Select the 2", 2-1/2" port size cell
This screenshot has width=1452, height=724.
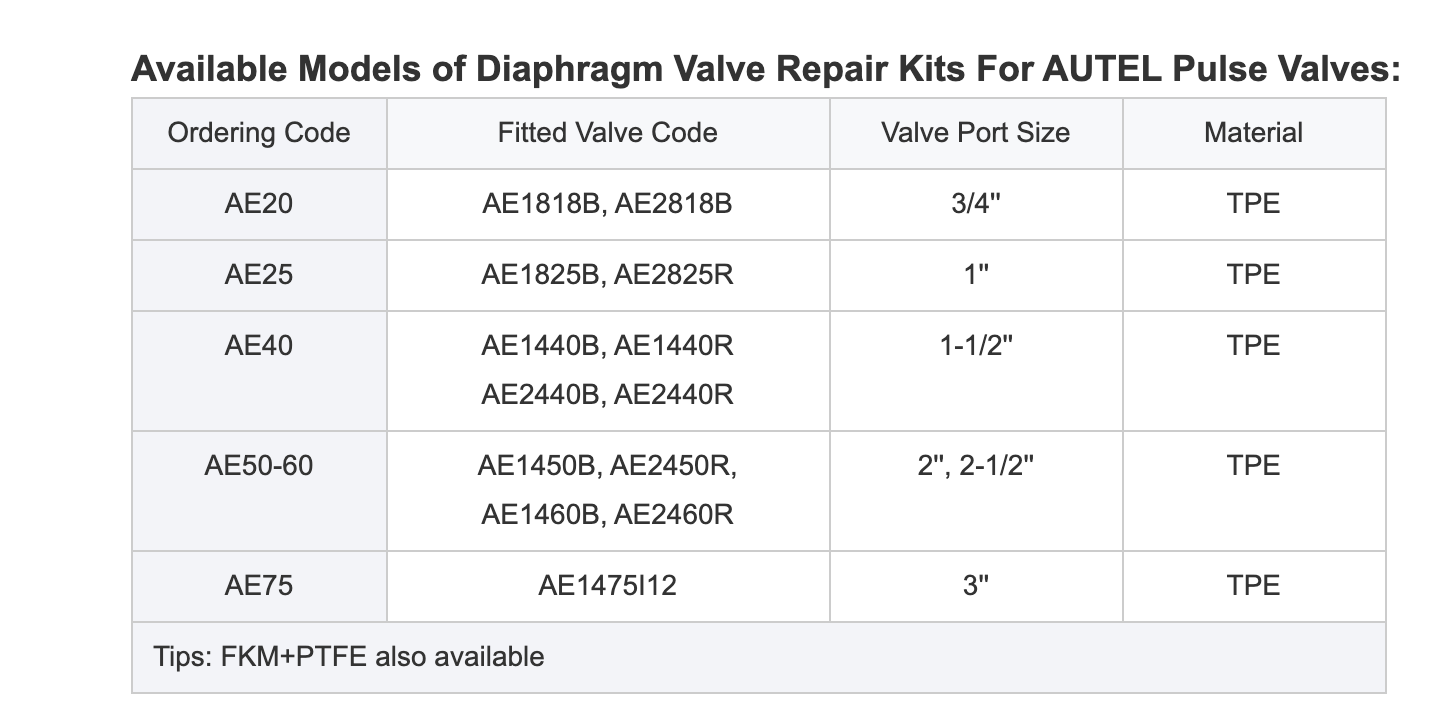[976, 491]
